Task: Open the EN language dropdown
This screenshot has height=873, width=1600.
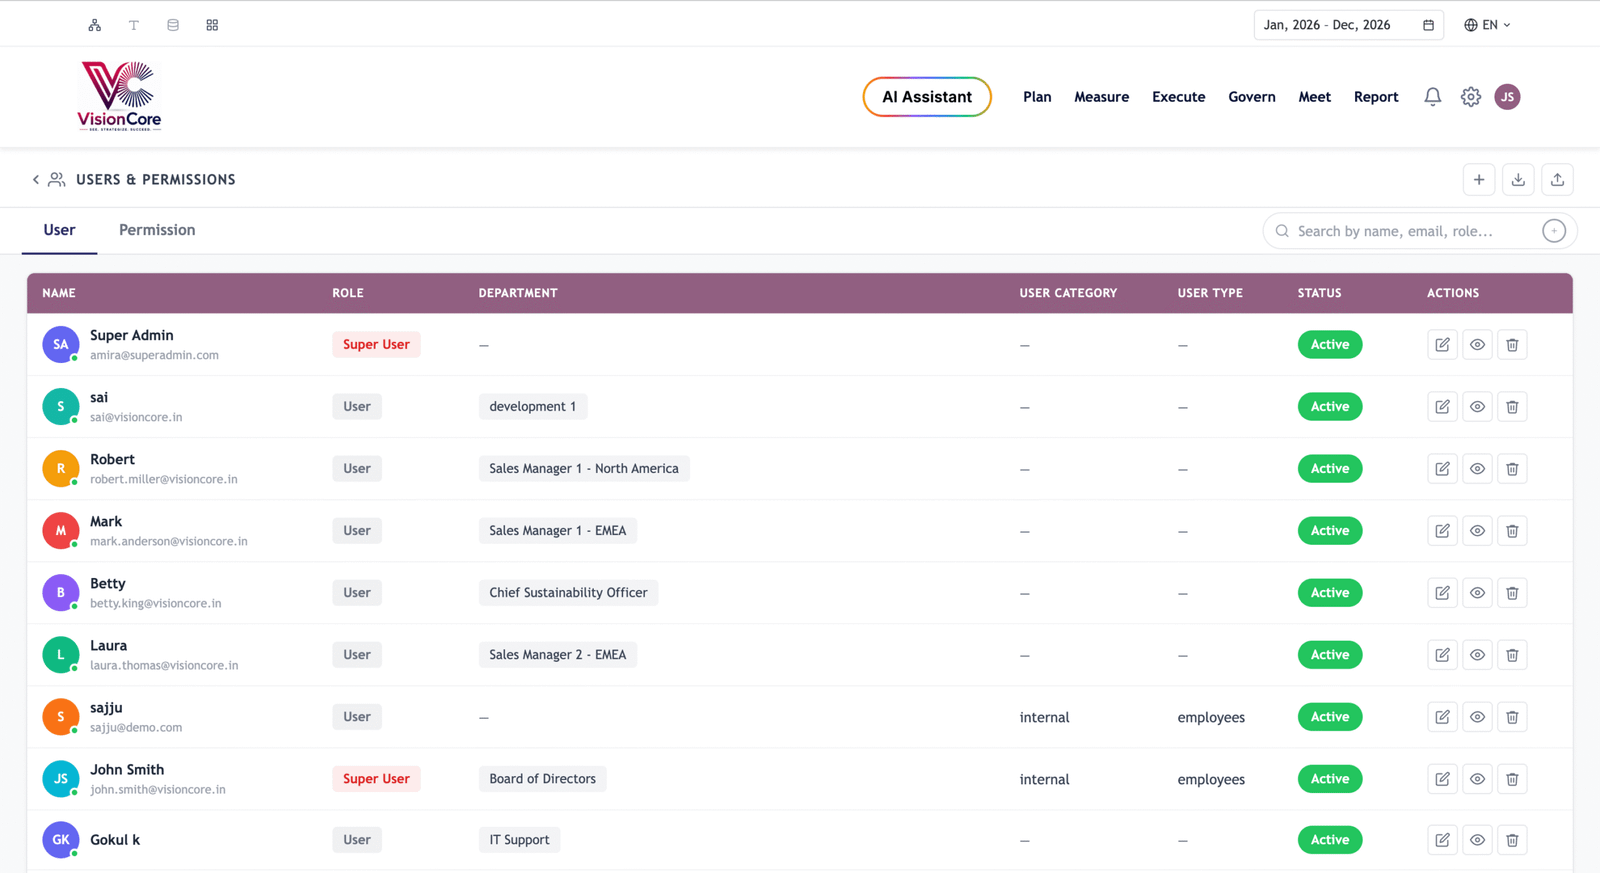Action: (1488, 25)
